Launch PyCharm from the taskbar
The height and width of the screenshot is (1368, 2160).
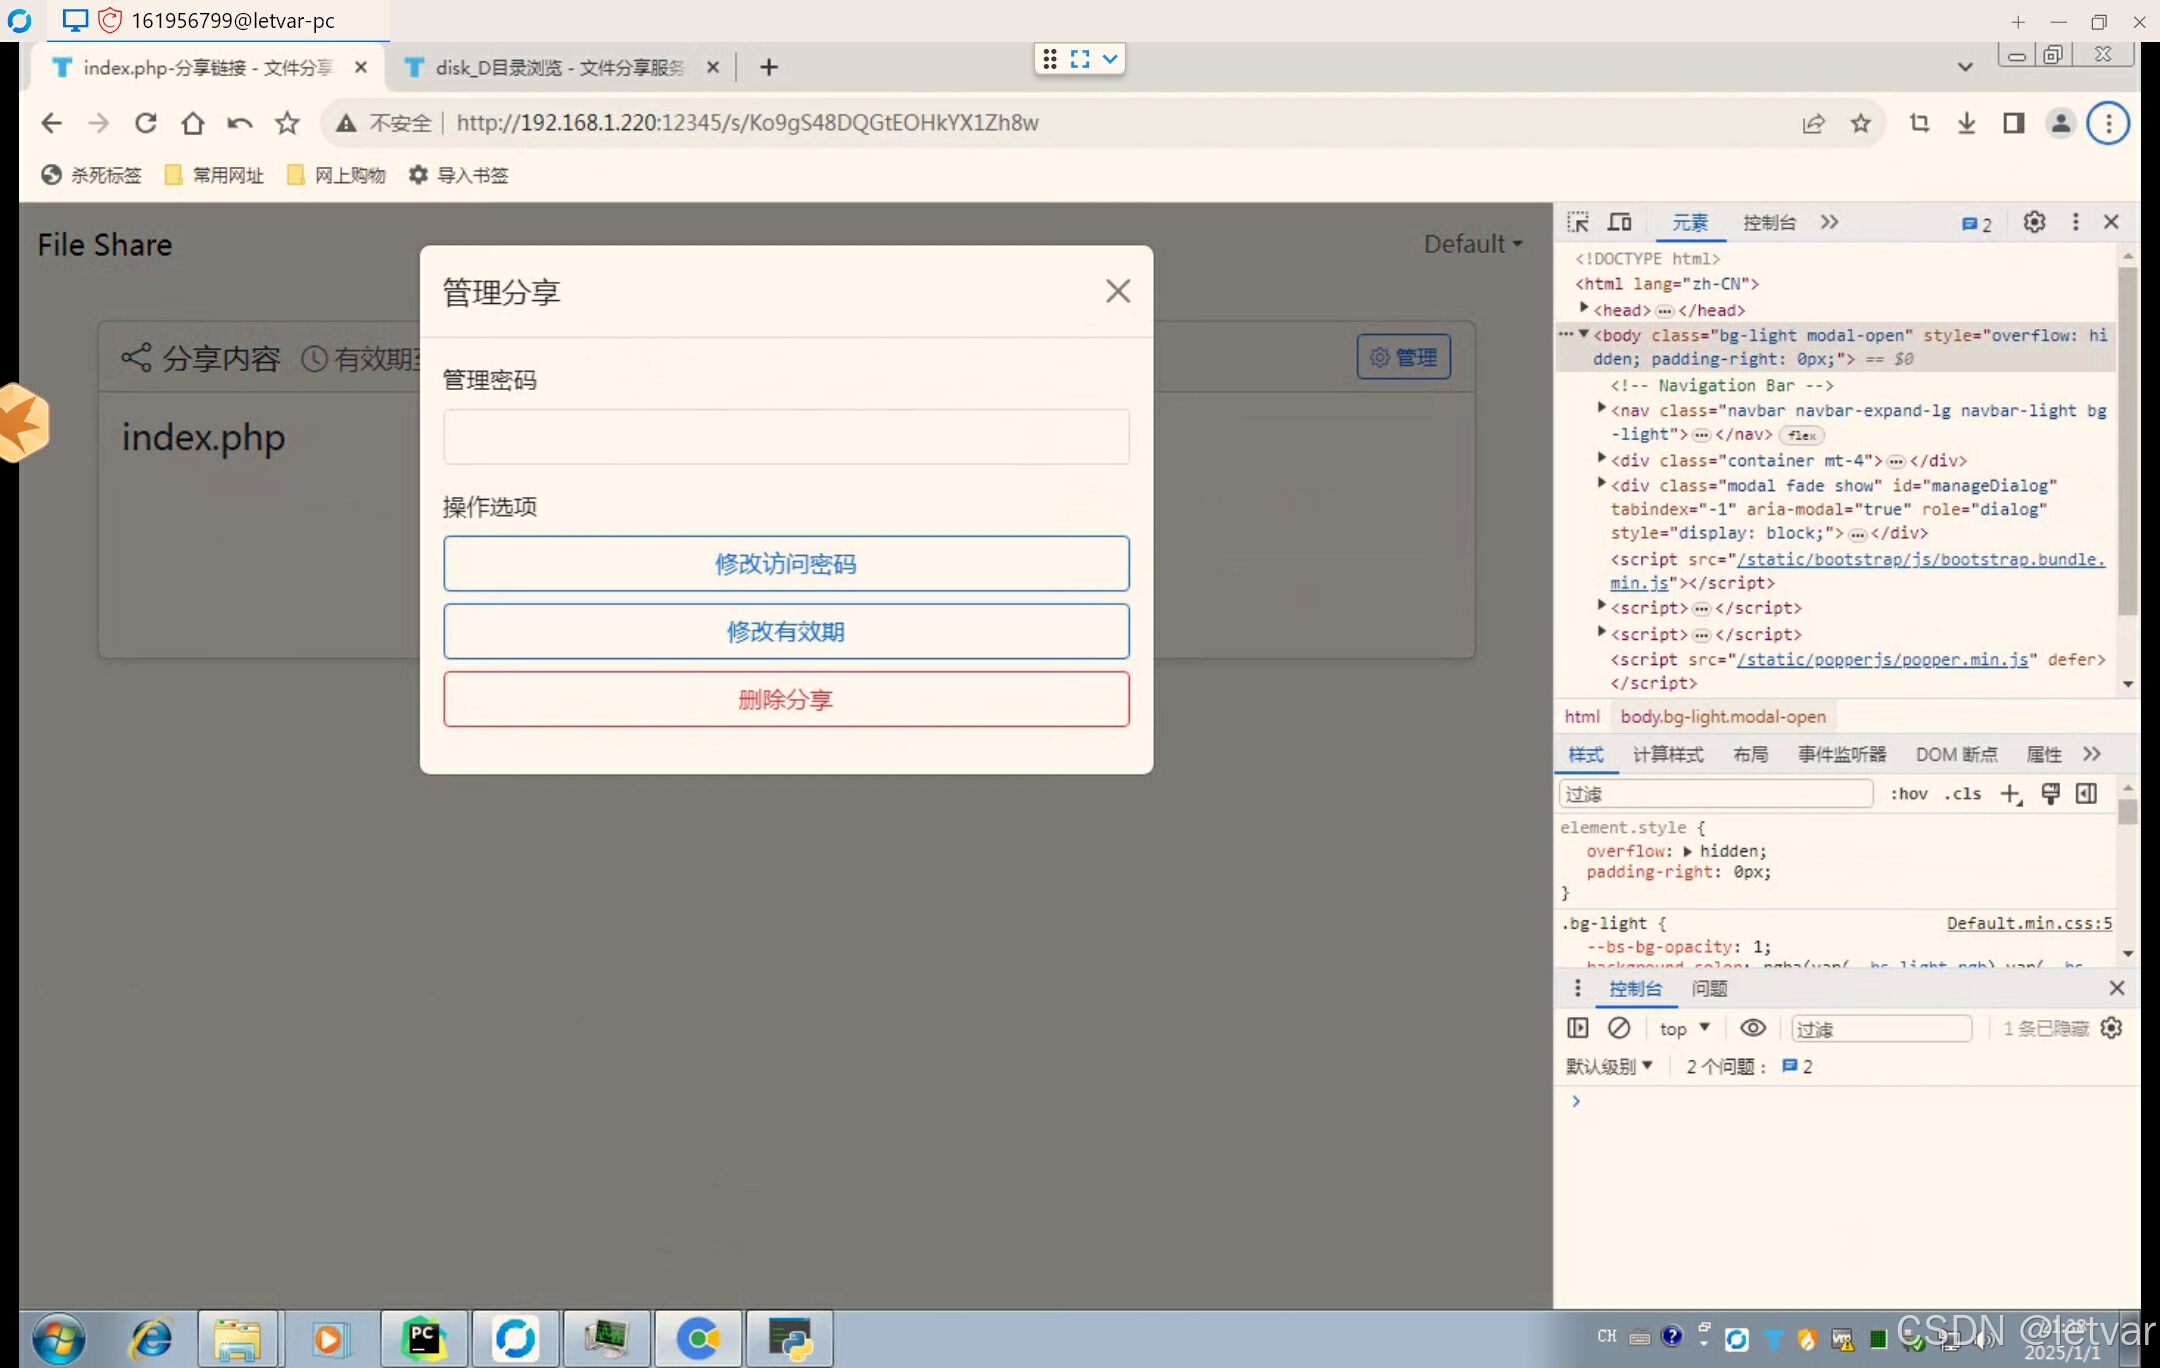click(424, 1339)
